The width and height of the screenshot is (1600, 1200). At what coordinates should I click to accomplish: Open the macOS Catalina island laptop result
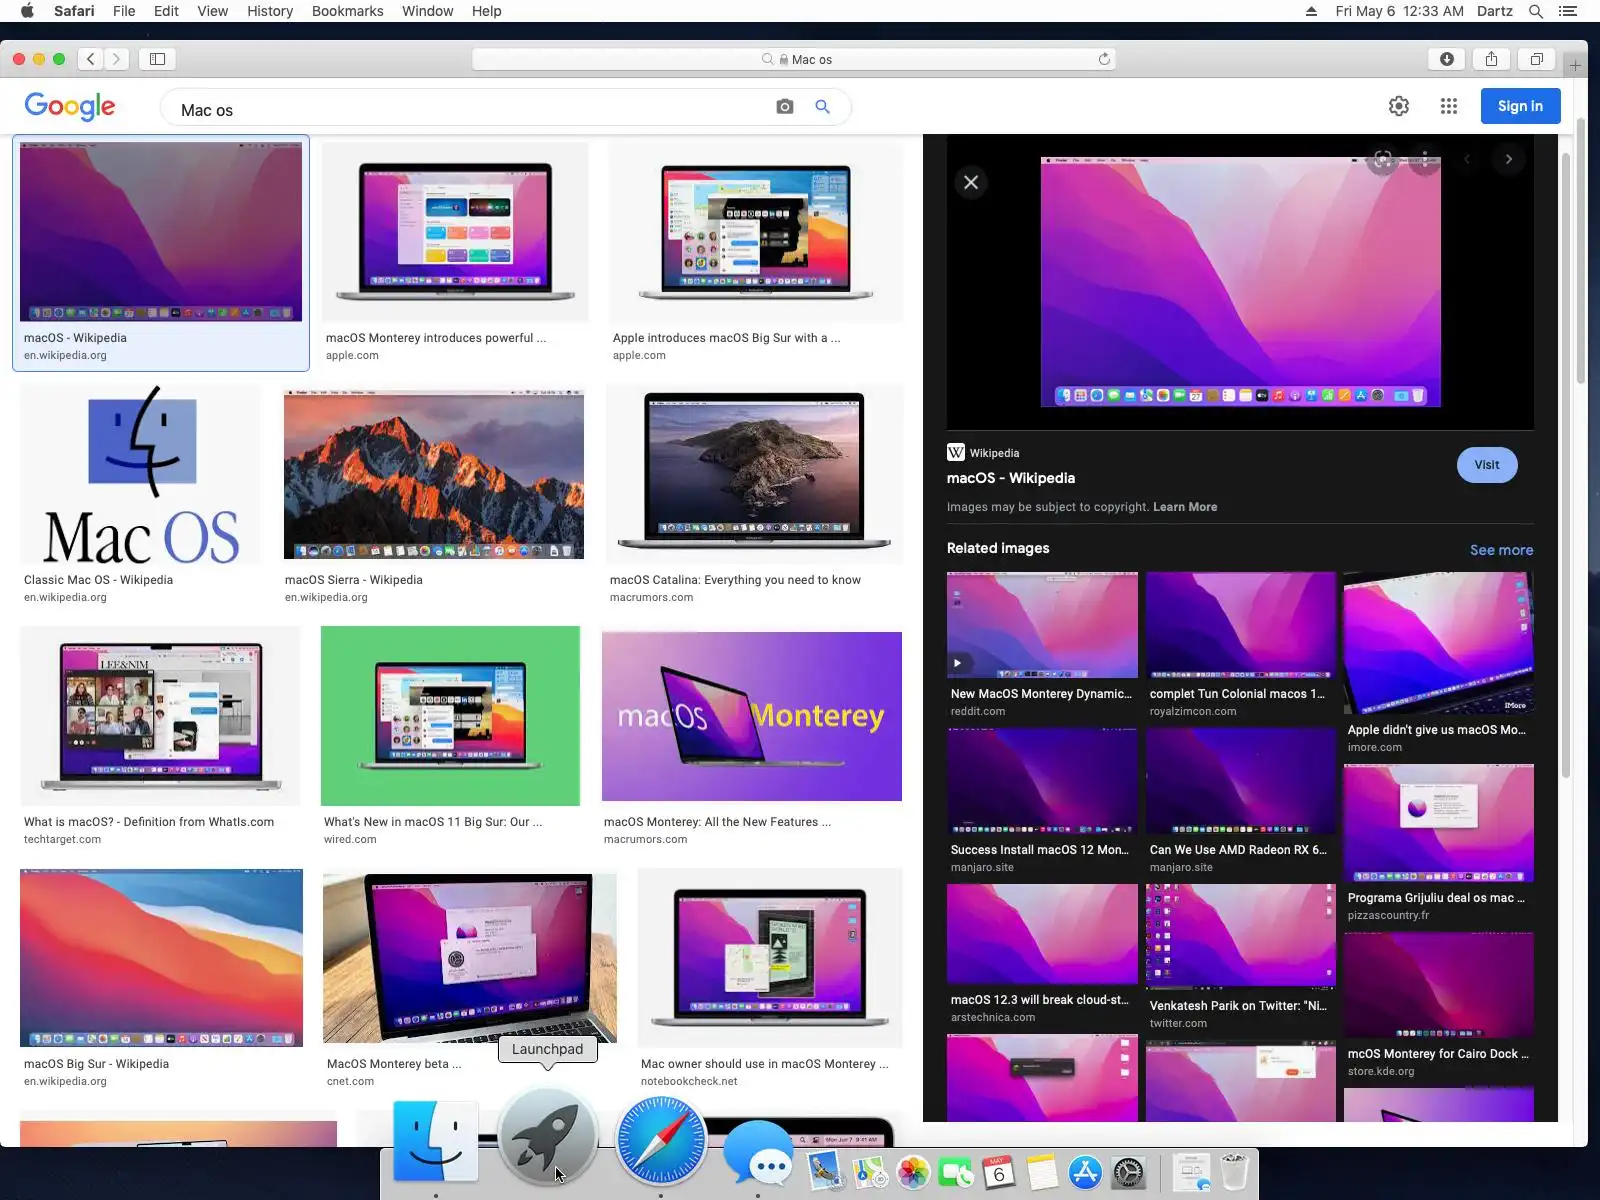754,475
